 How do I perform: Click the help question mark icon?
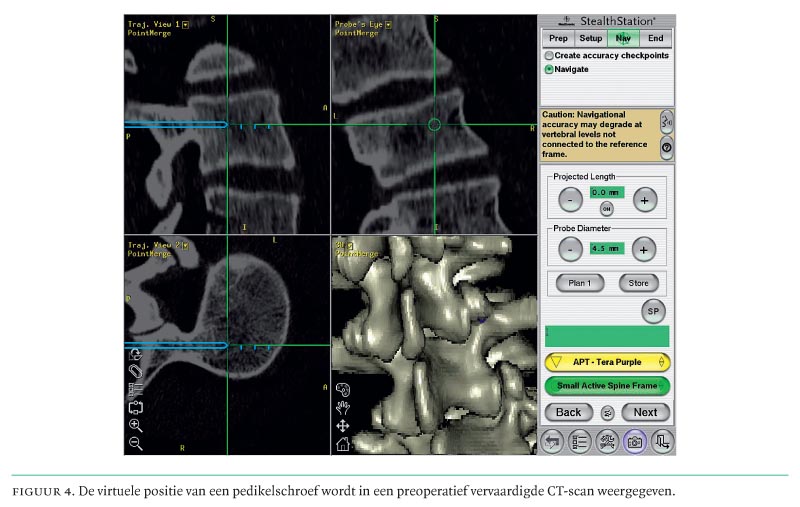(667, 146)
